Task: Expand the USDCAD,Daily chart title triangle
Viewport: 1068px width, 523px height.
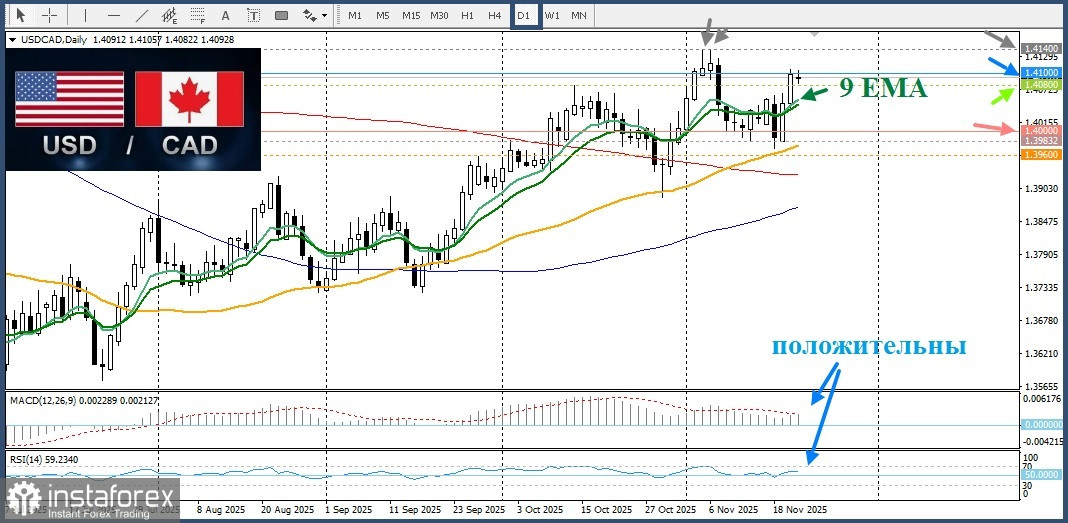Action: [13, 40]
